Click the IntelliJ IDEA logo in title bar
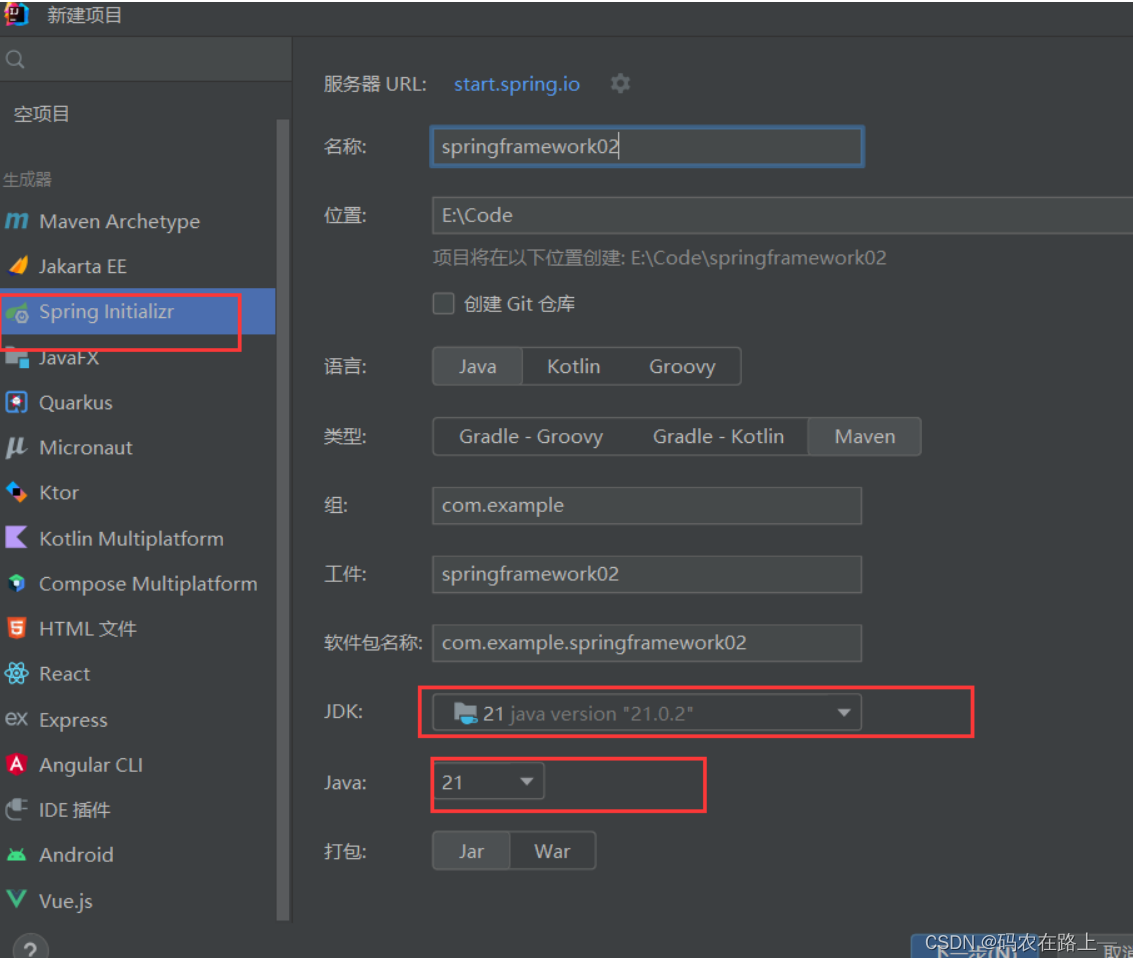Image resolution: width=1133 pixels, height=962 pixels. pyautogui.click(x=16, y=14)
